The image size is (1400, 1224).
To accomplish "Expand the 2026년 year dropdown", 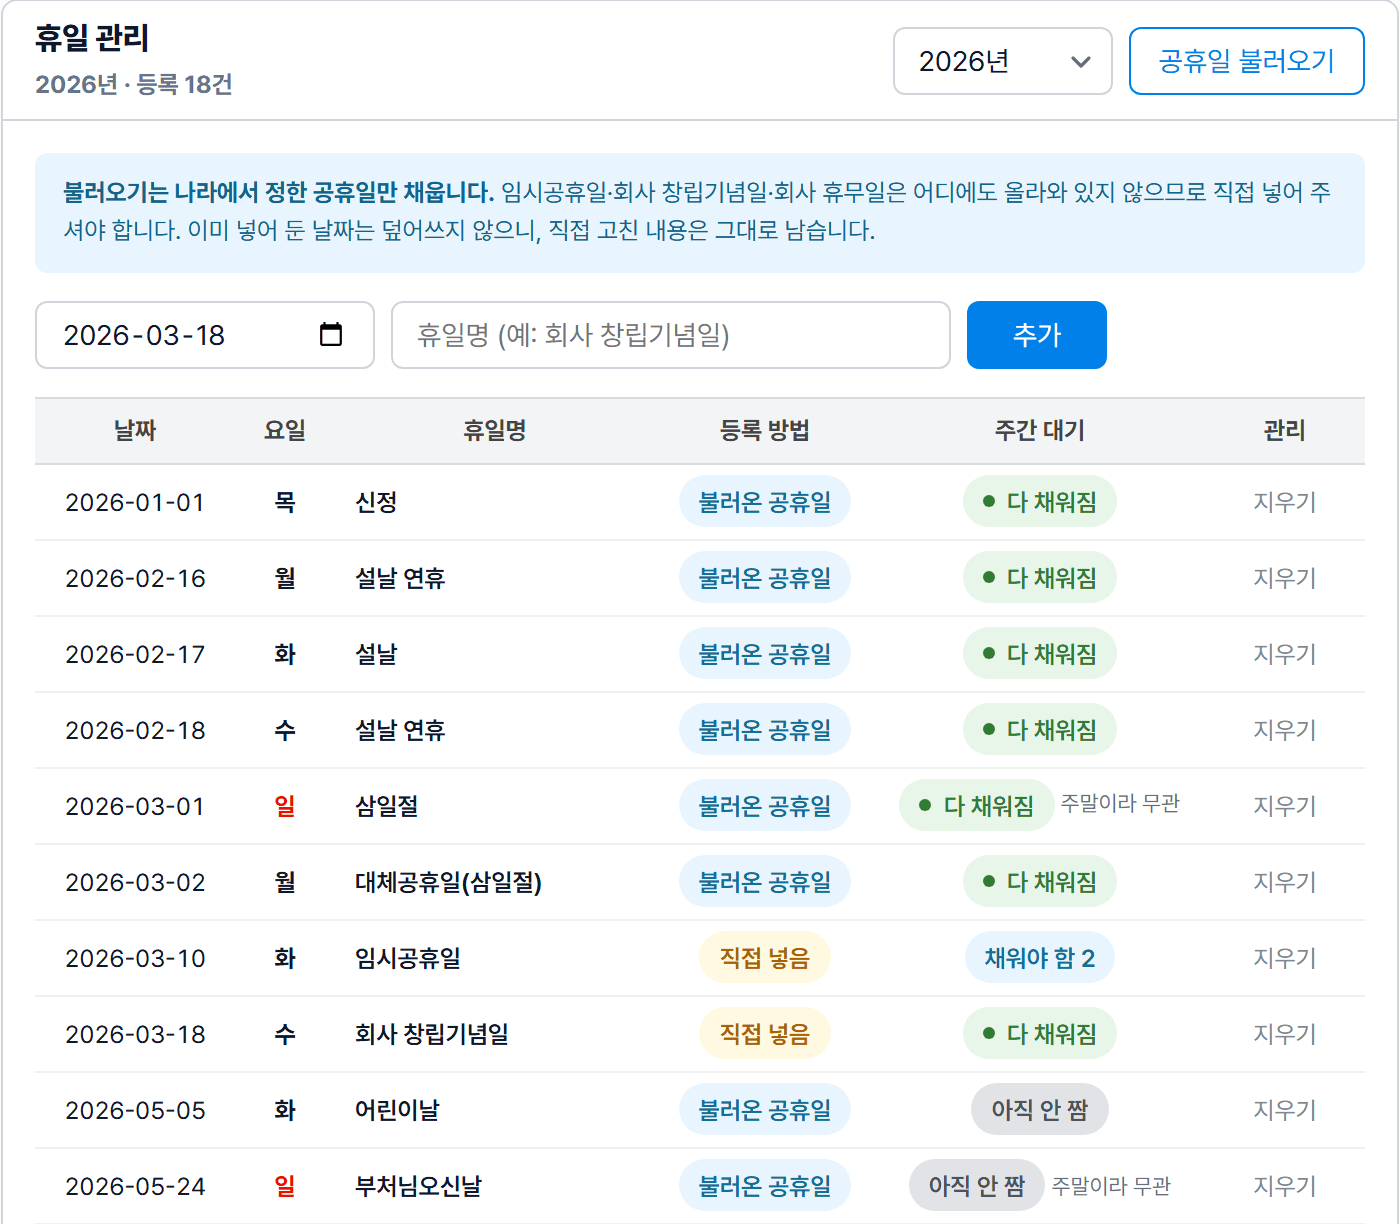I will click(x=1002, y=61).
